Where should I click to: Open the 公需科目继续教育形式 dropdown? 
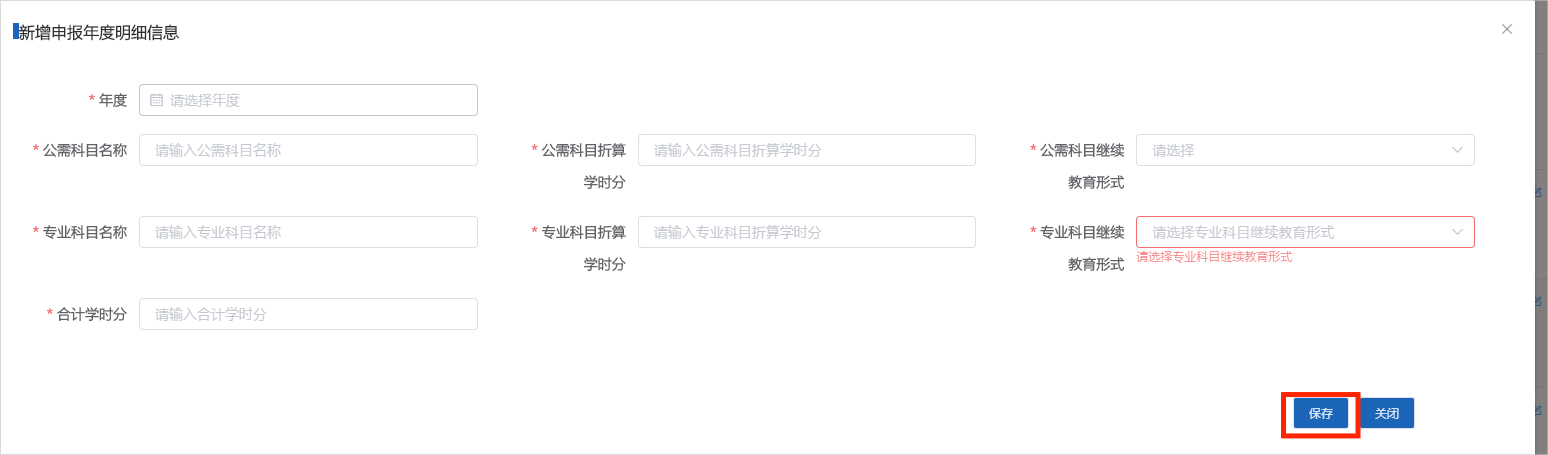[x=1290, y=150]
